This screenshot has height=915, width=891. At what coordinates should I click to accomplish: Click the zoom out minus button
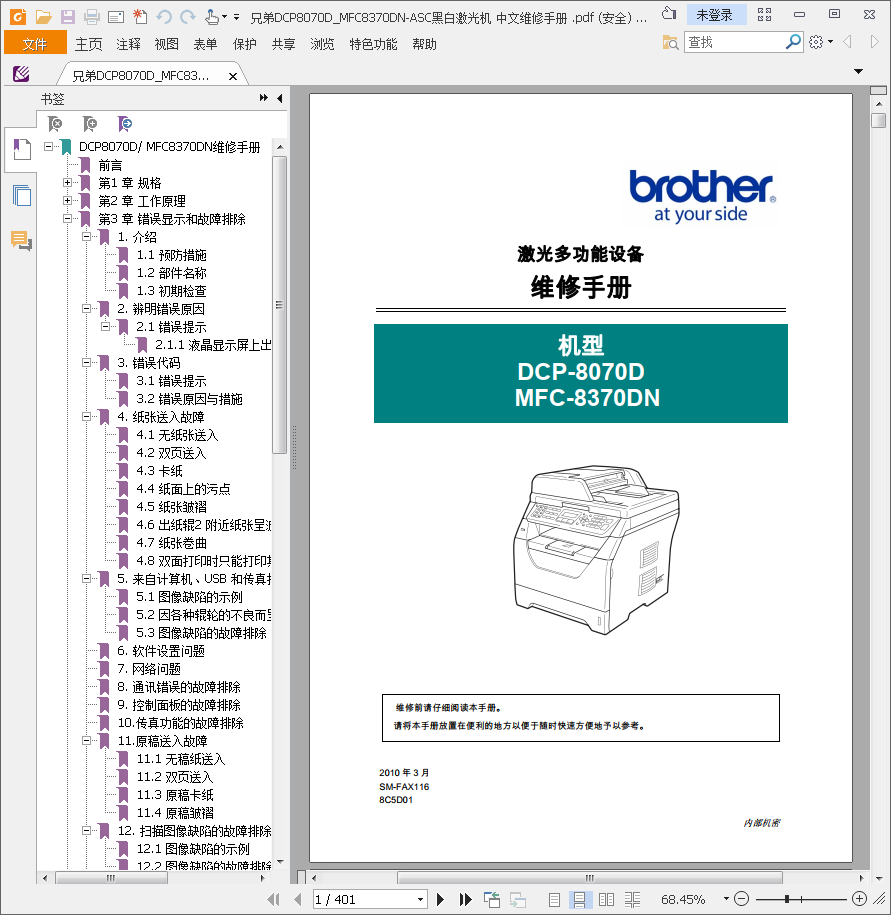(x=741, y=899)
